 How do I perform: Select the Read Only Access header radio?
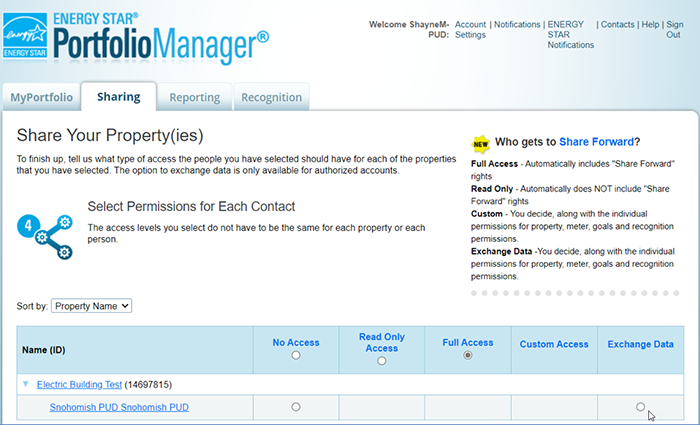381,361
